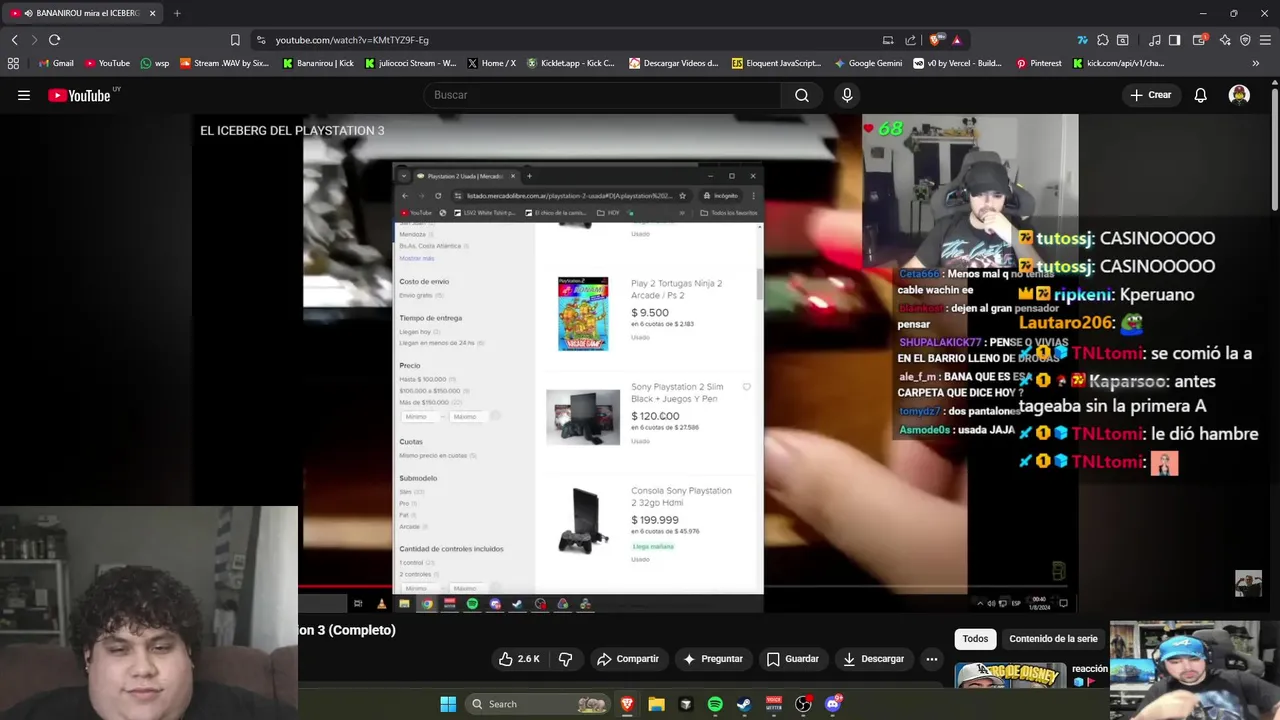
Task: Open the Crear create menu
Action: coord(1150,95)
